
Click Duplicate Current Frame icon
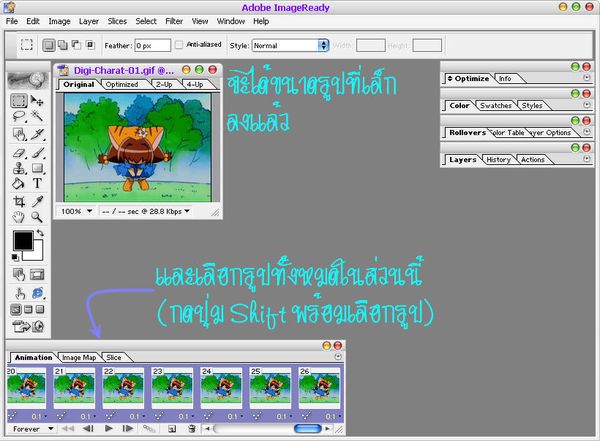[x=172, y=429]
